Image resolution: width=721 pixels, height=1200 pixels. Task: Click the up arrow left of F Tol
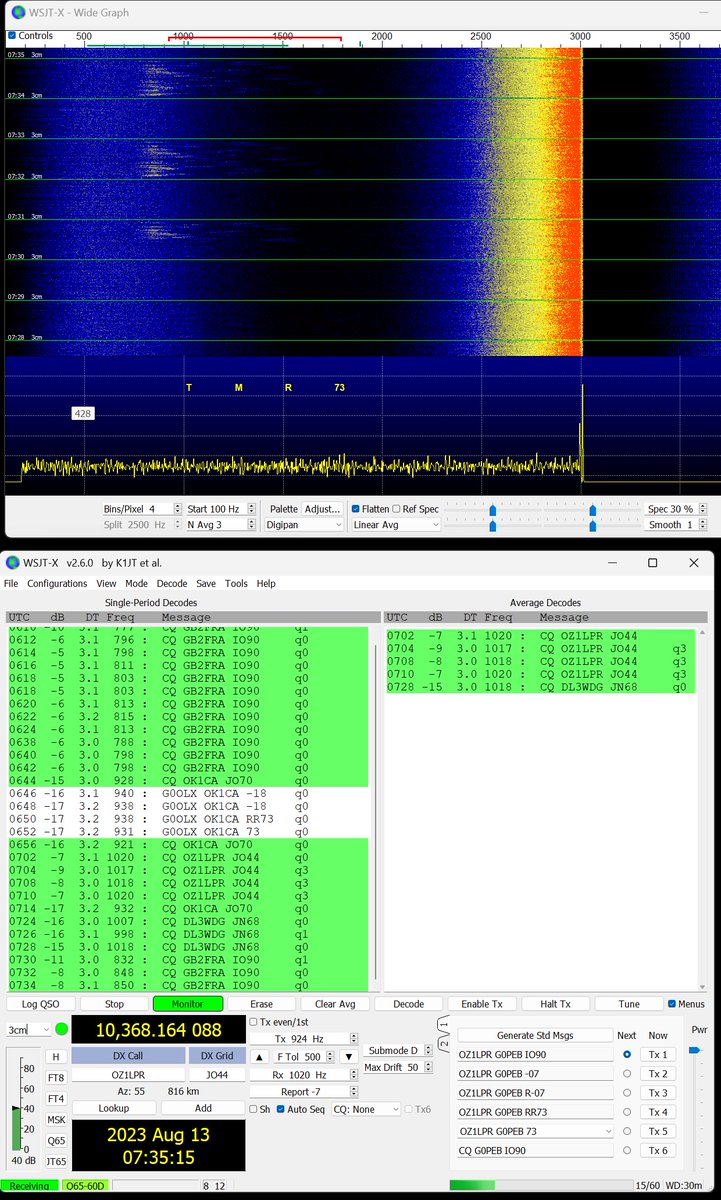259,1057
